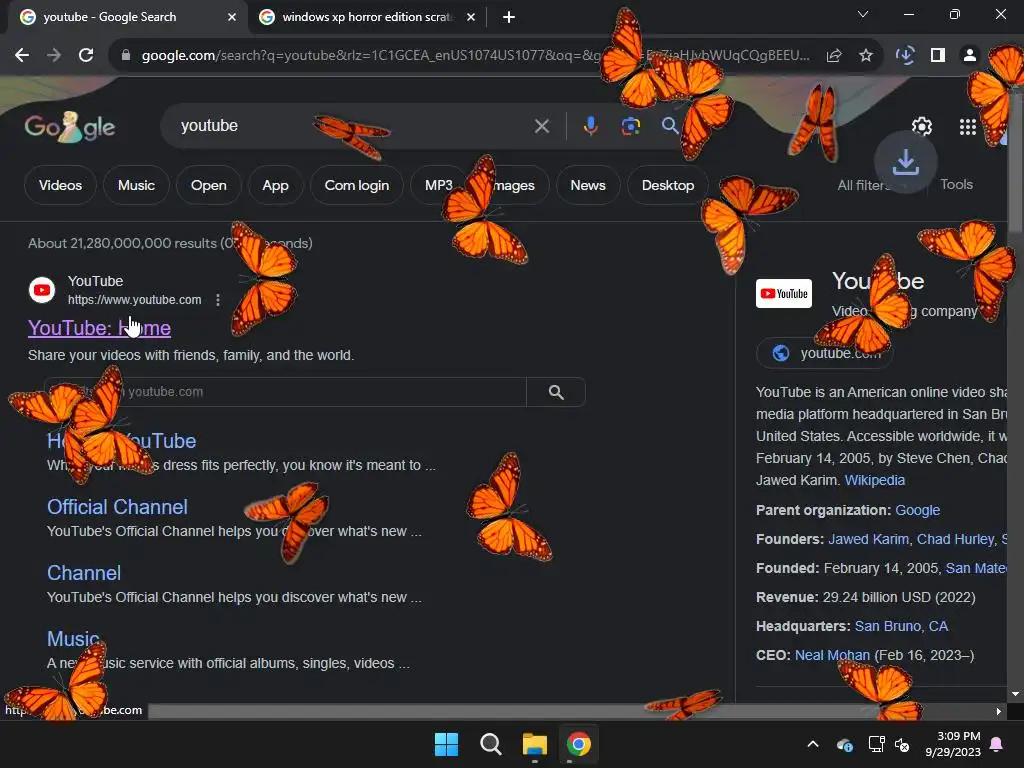Click the YouTube favicon in result
Viewport: 1024px width, 768px height.
(x=42, y=290)
